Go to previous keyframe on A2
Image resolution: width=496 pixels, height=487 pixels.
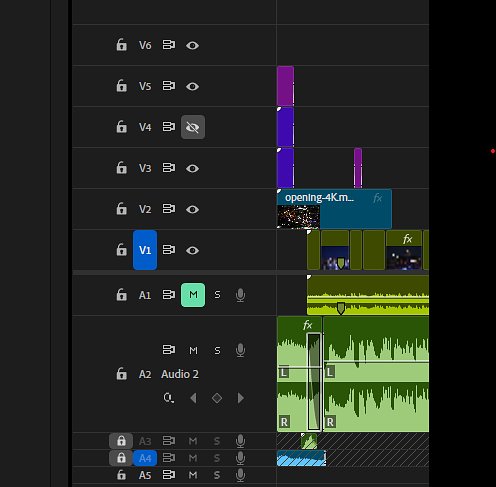[193, 398]
